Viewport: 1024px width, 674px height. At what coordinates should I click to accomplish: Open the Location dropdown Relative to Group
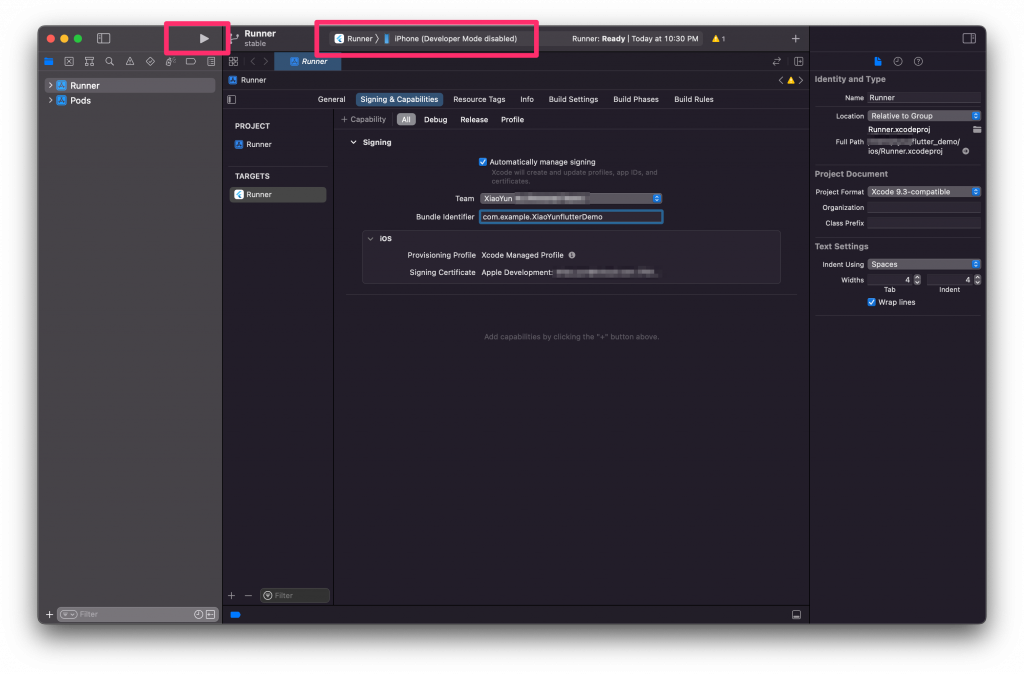coord(924,116)
